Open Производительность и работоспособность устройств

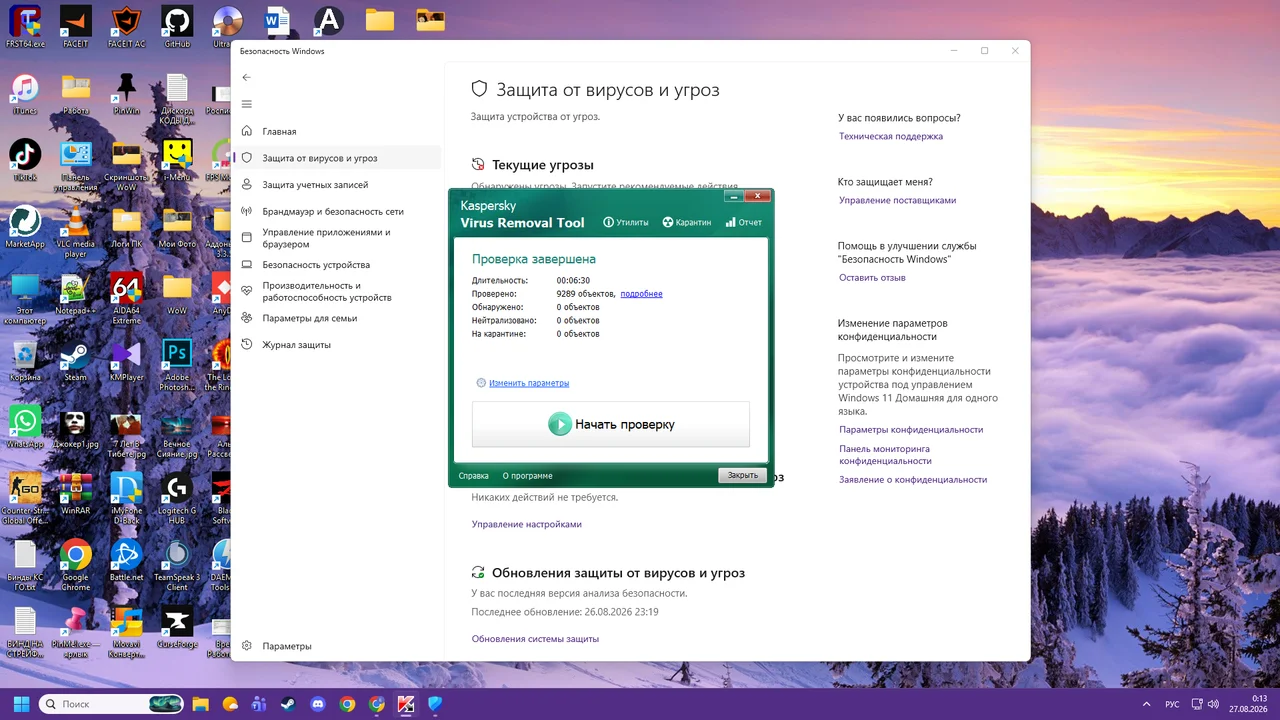pyautogui.click(x=337, y=291)
